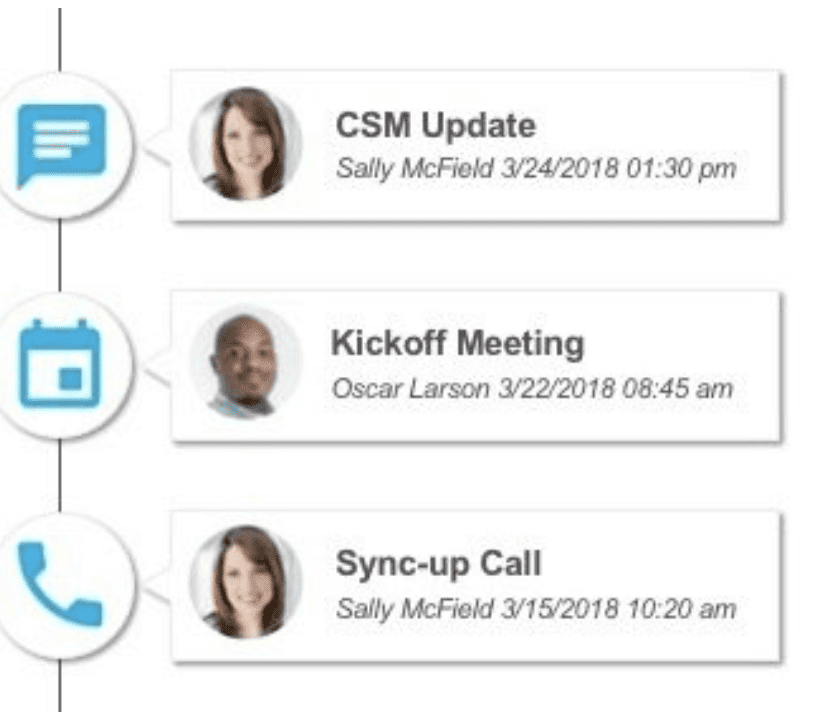
Task: Click the 3/15/2018 10:20 am timestamp
Action: click(x=619, y=607)
